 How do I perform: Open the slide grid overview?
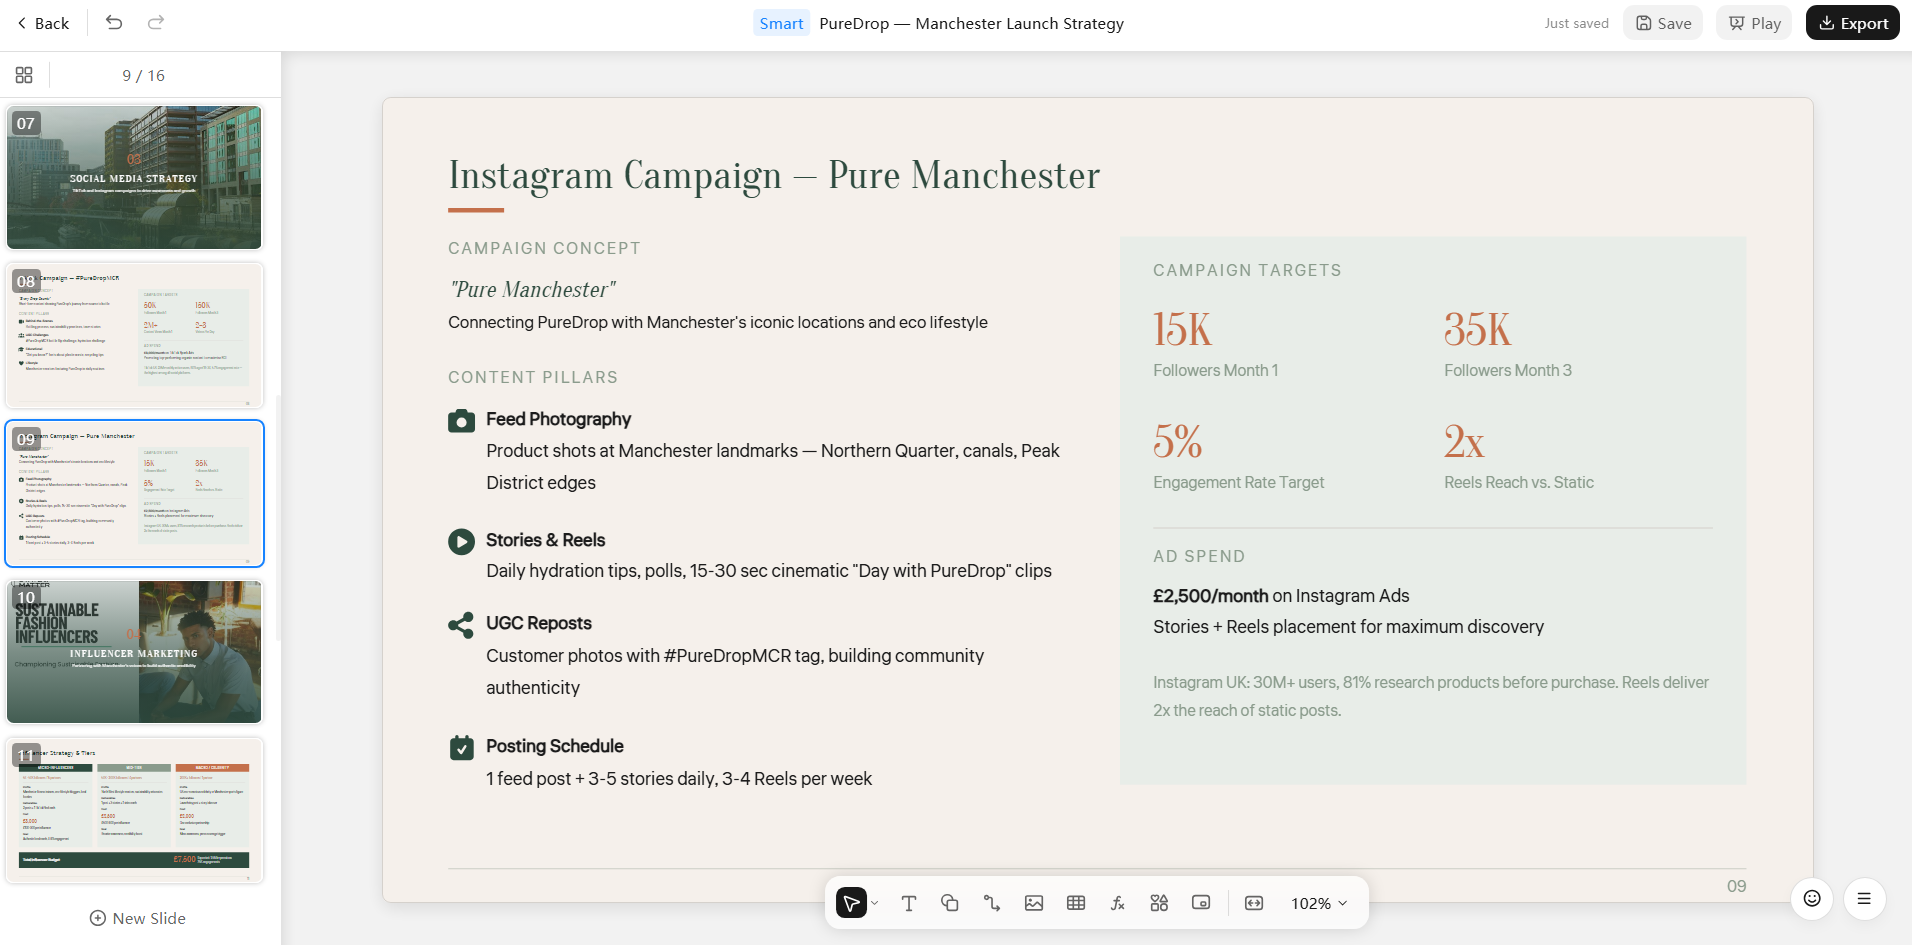(x=24, y=75)
